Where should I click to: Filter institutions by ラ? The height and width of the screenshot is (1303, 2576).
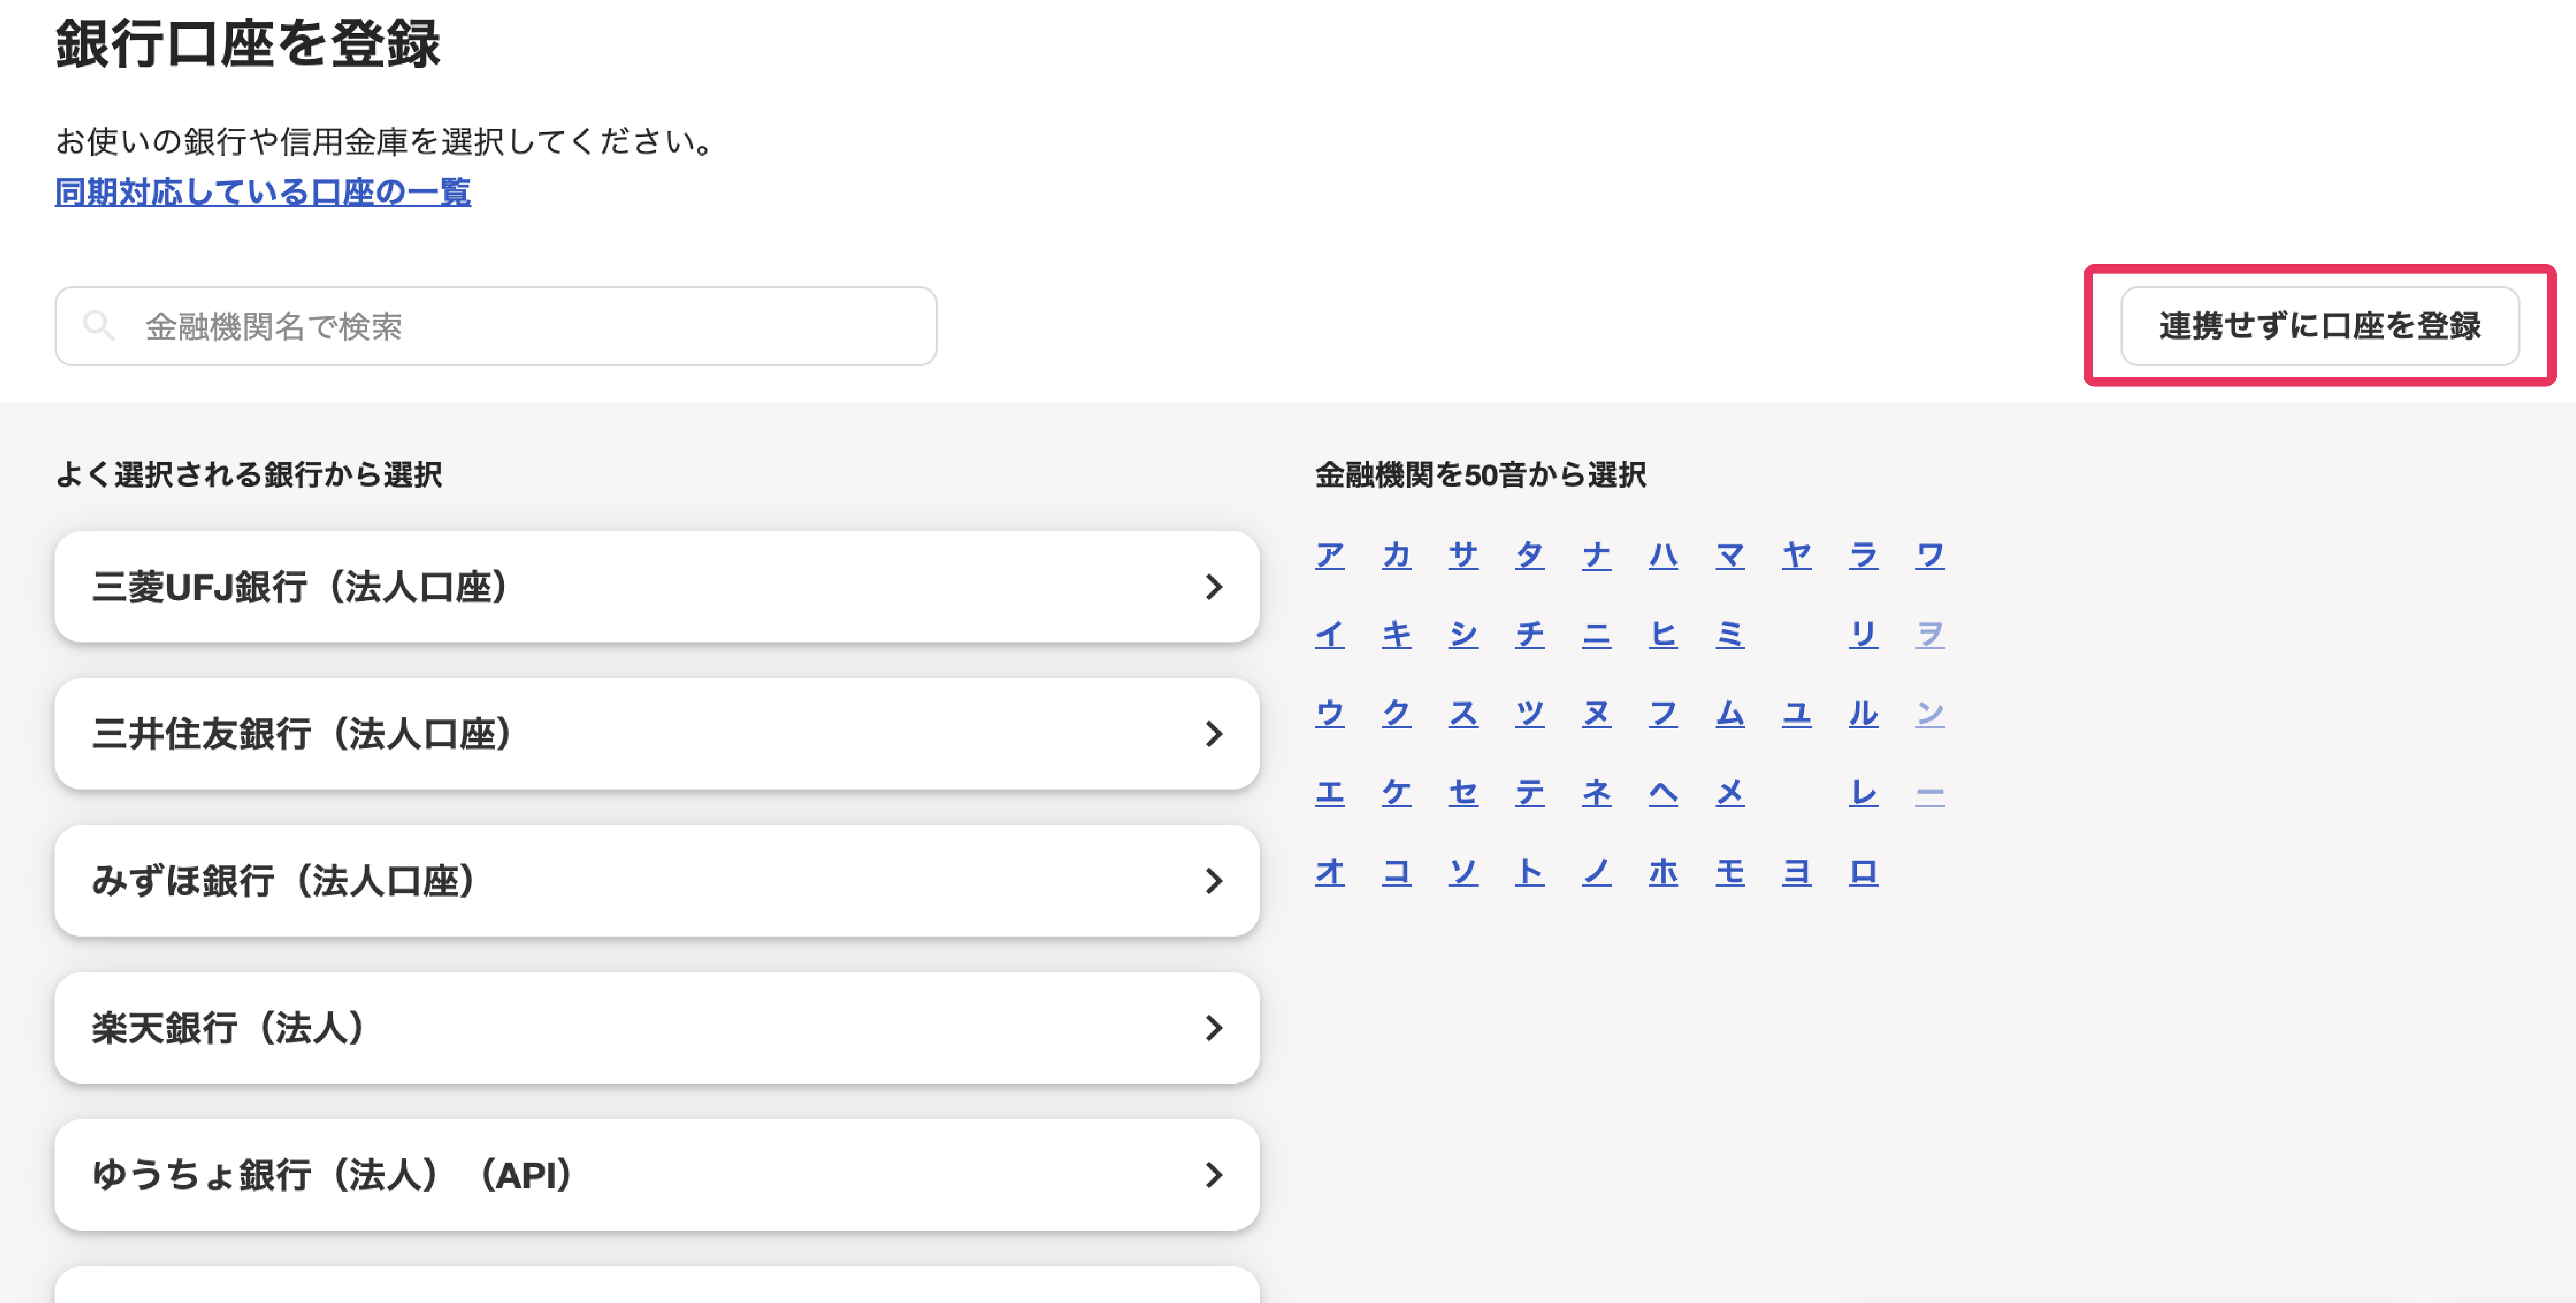click(x=1864, y=555)
